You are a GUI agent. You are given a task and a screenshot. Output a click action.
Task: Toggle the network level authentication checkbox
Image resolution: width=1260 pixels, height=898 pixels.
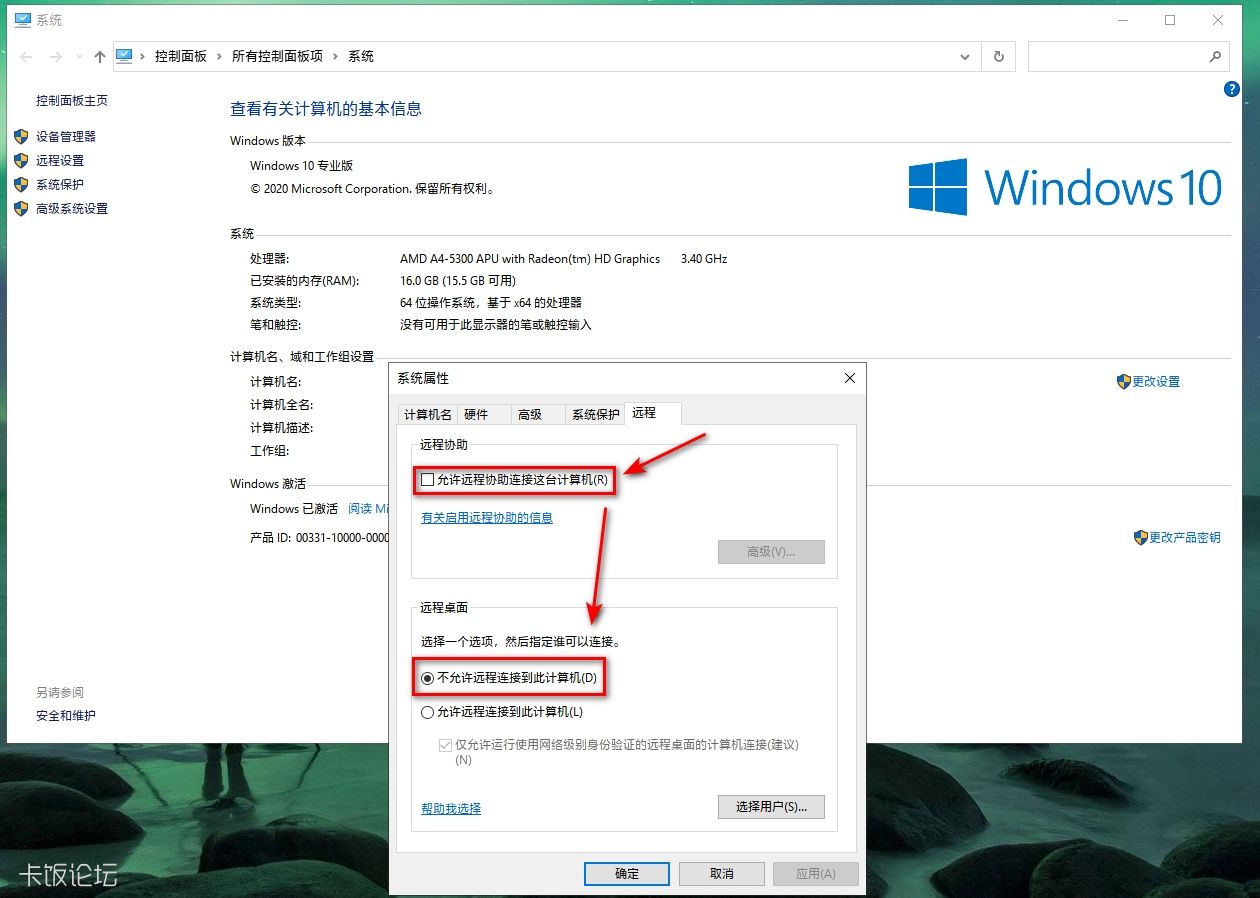[x=445, y=745]
